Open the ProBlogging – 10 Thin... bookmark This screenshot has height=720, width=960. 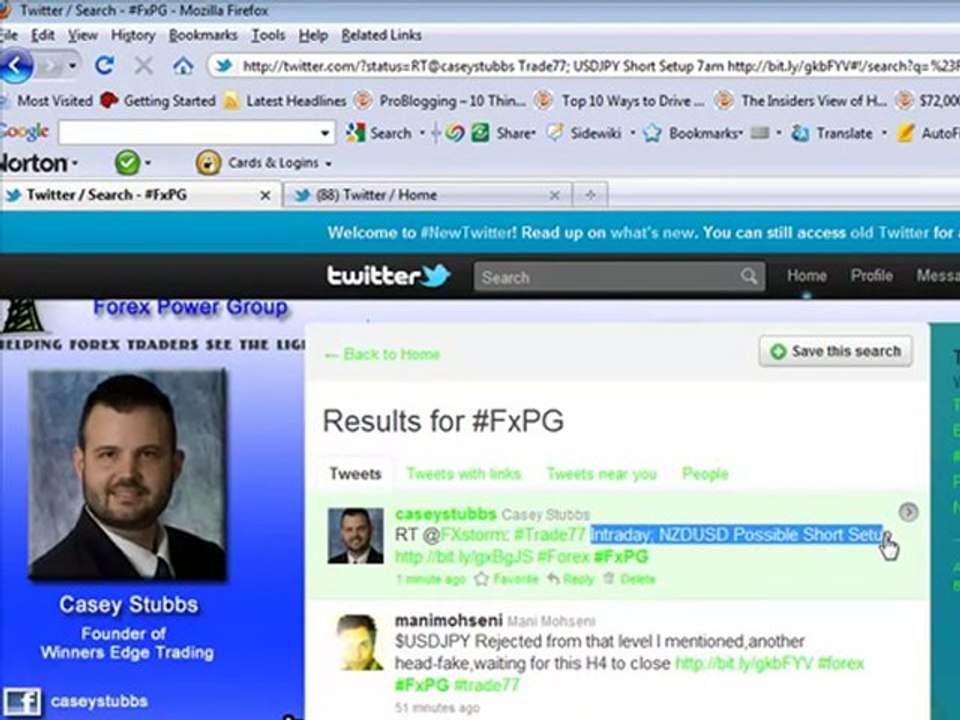[x=441, y=100]
